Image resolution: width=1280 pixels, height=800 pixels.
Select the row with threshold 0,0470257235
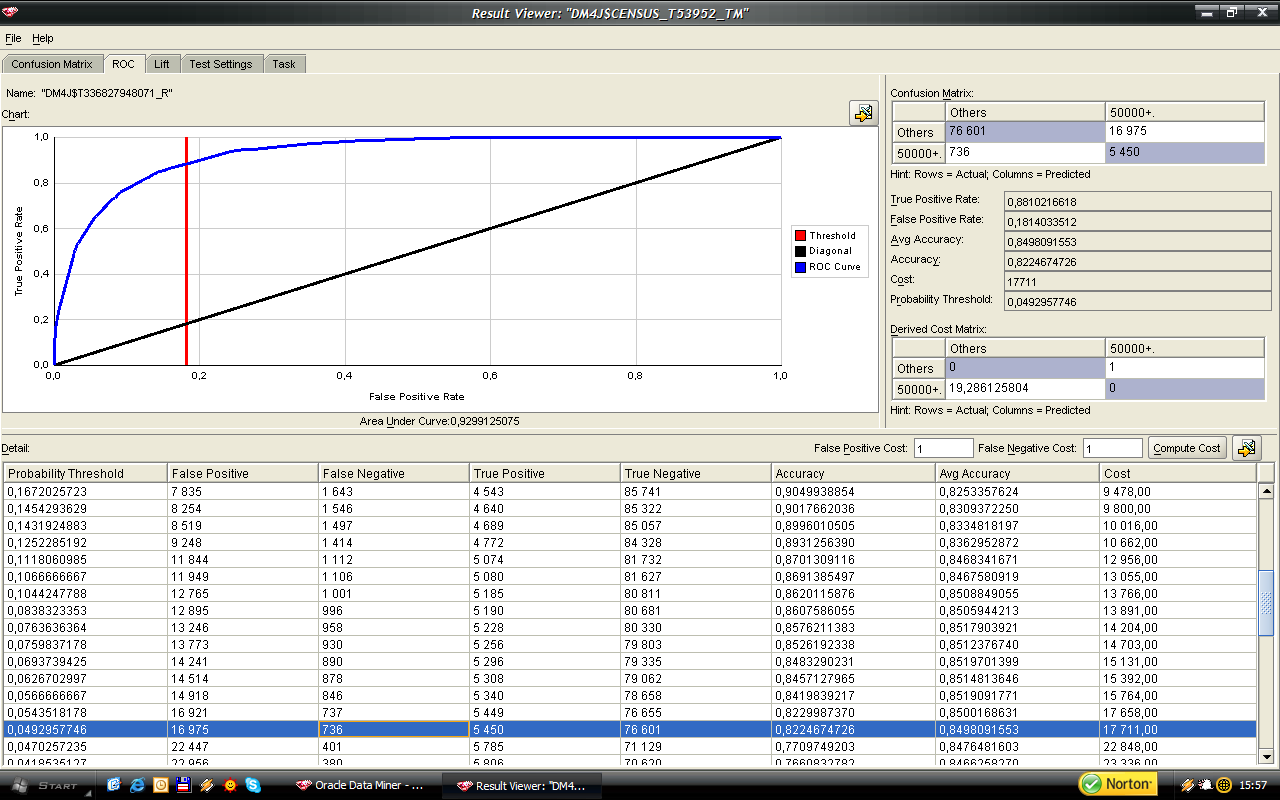click(630, 746)
